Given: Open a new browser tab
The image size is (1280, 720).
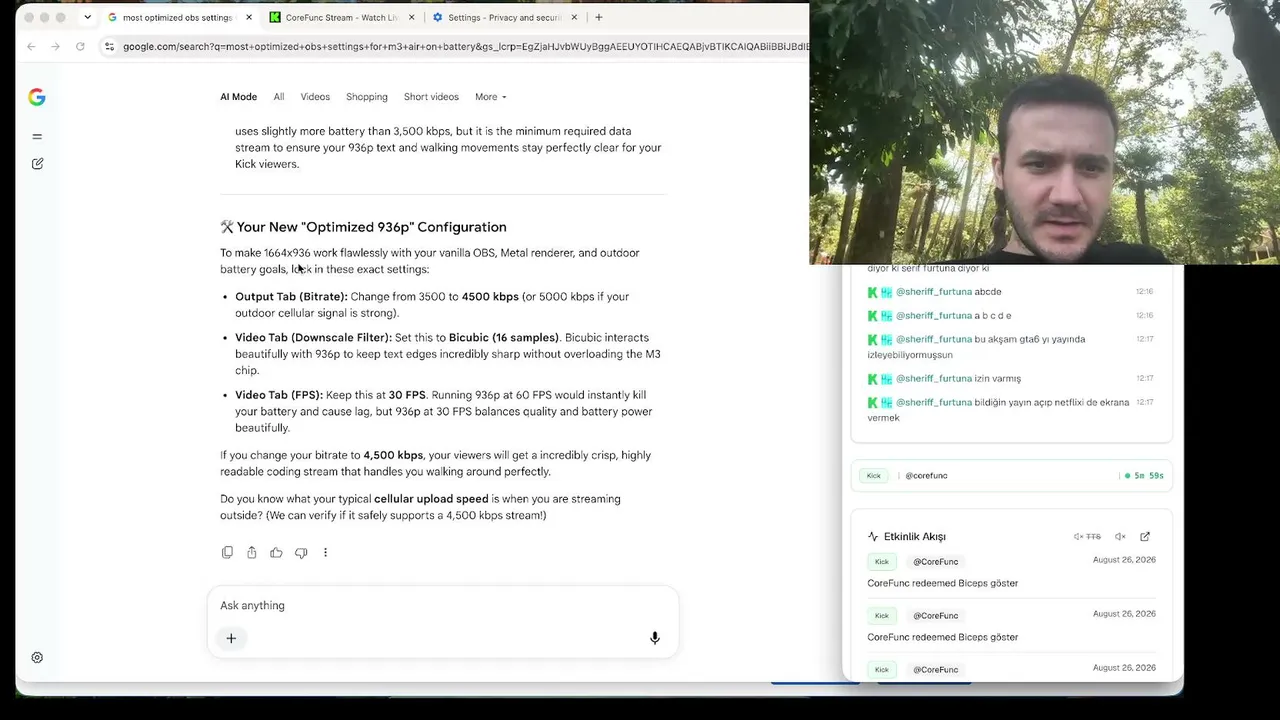Looking at the screenshot, I should click(x=598, y=17).
